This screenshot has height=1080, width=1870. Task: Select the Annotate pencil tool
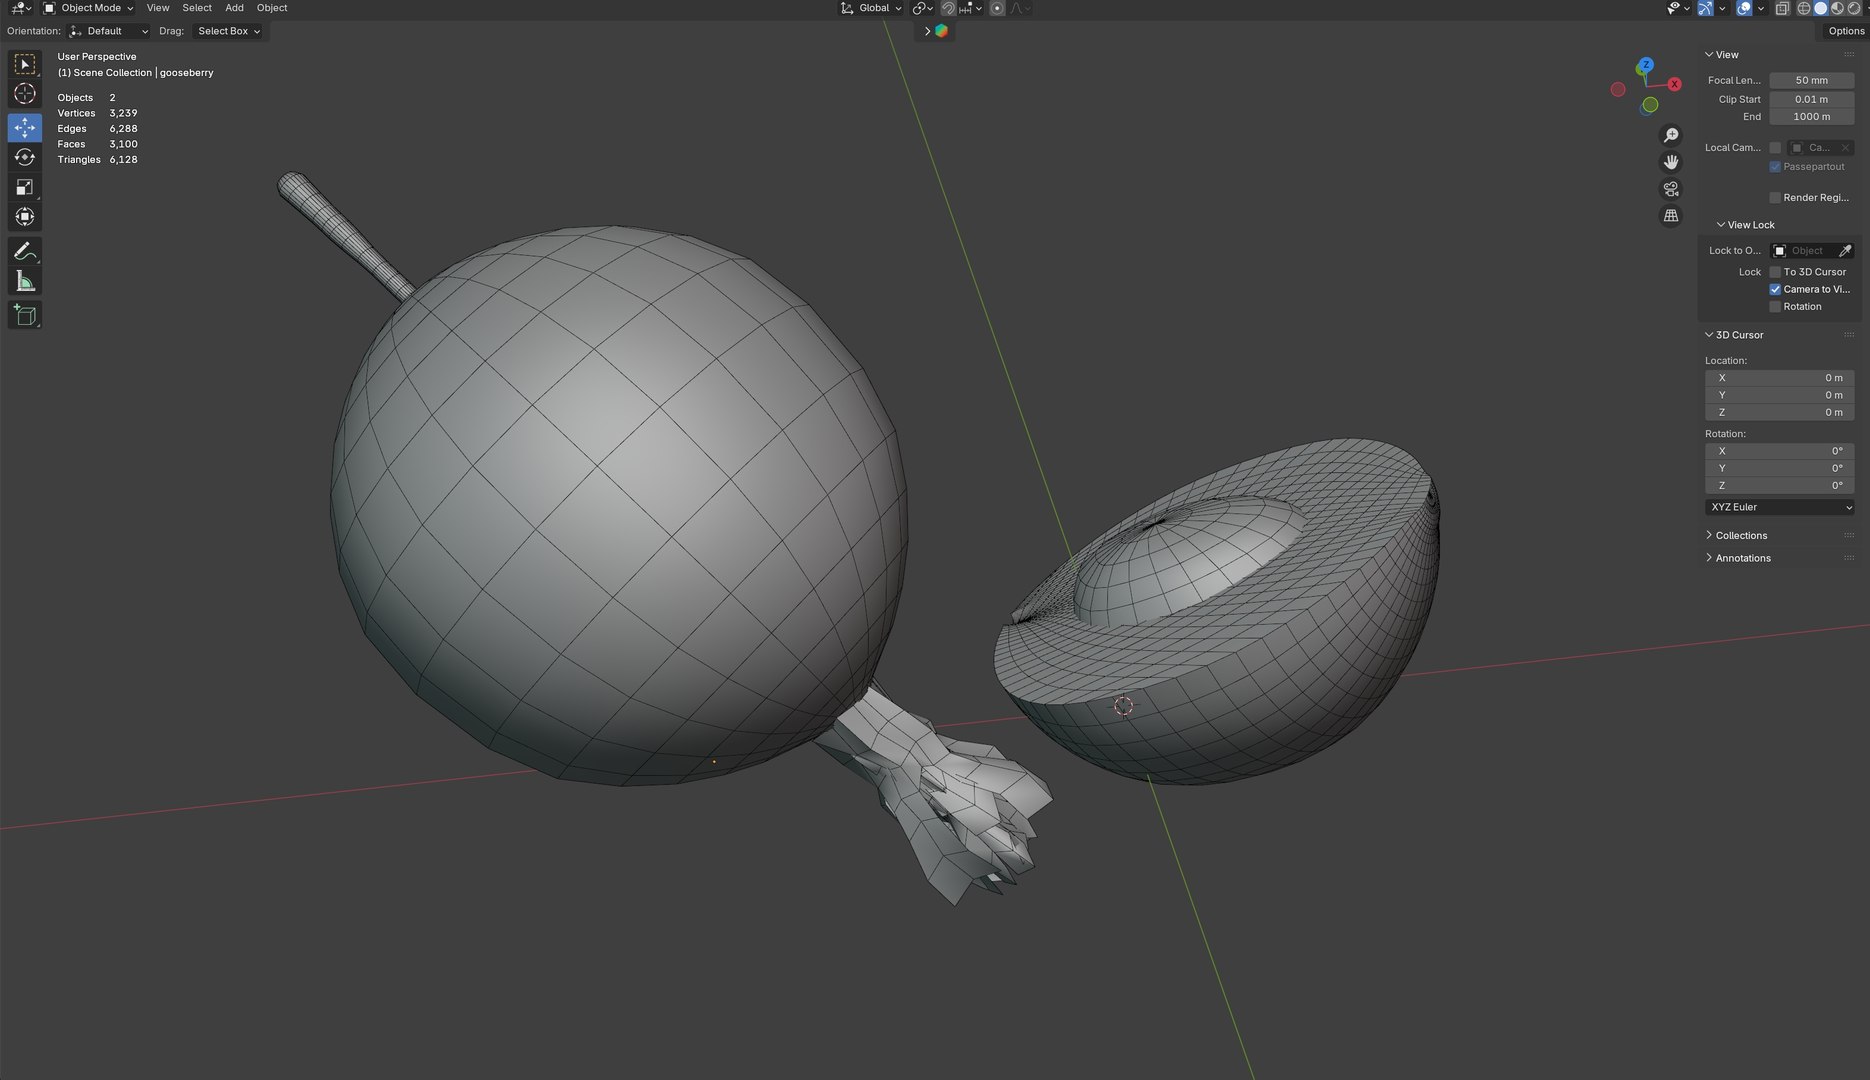[25, 251]
